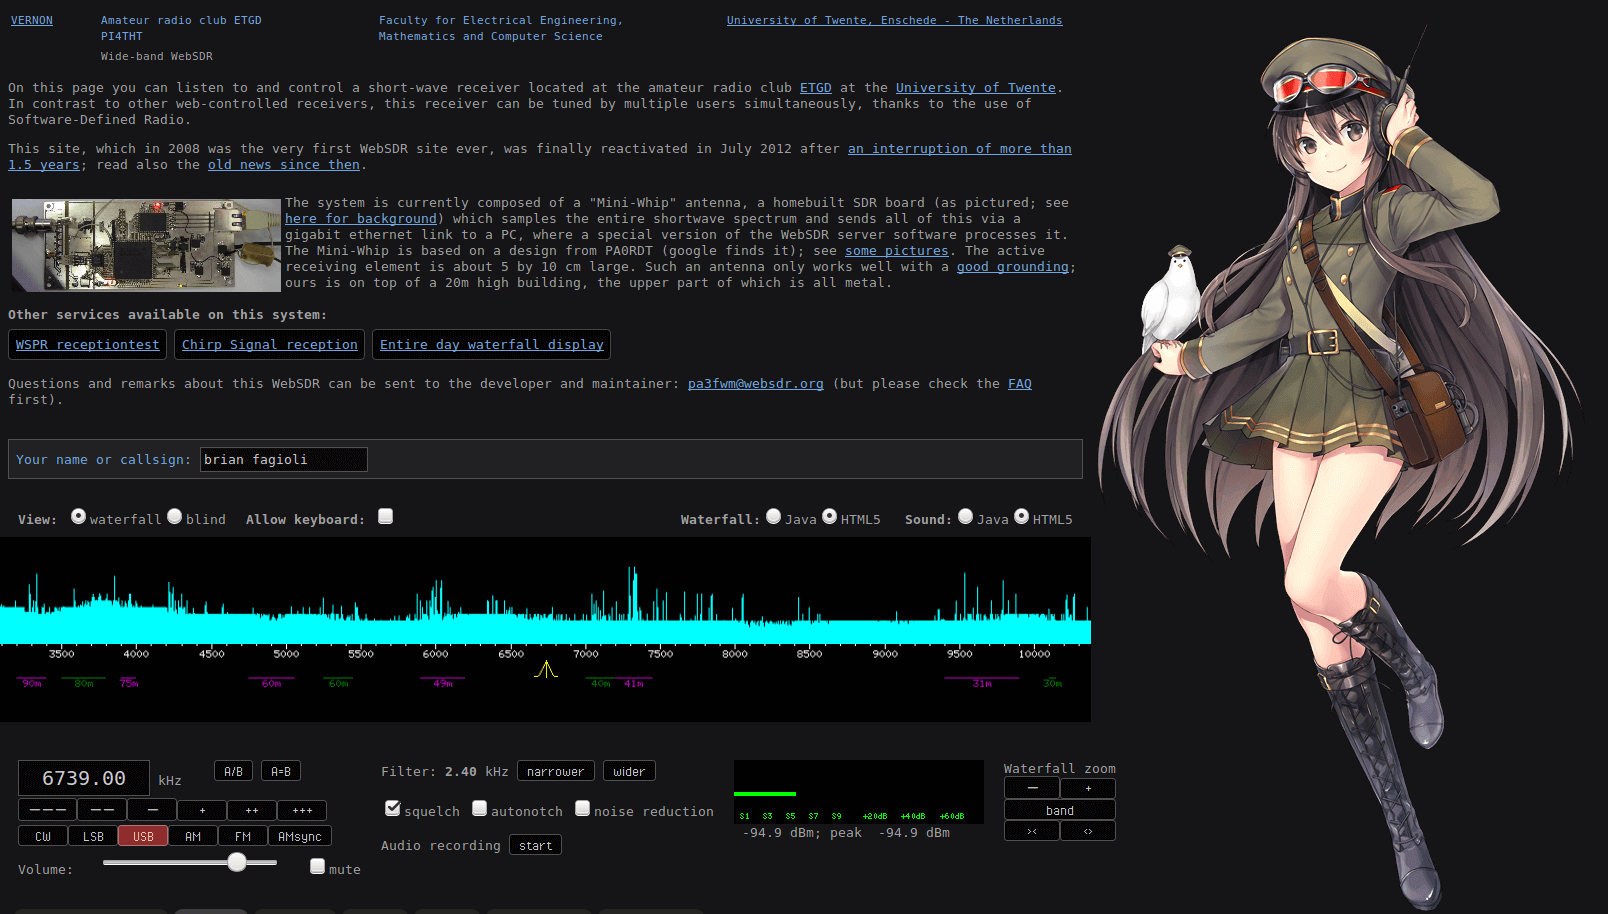The height and width of the screenshot is (914, 1608).
Task: Enable the autonotch checkbox
Action: click(480, 808)
